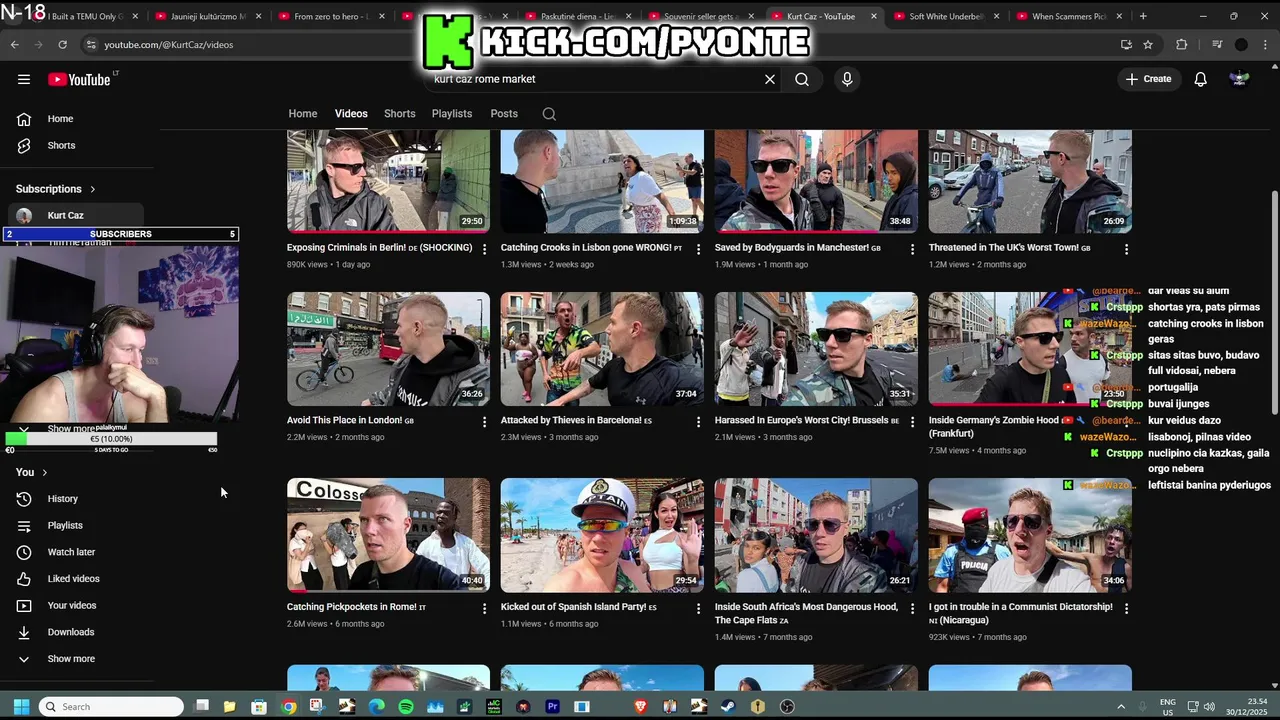Viewport: 1280px width, 720px height.
Task: Go back in browser history
Action: point(14,44)
